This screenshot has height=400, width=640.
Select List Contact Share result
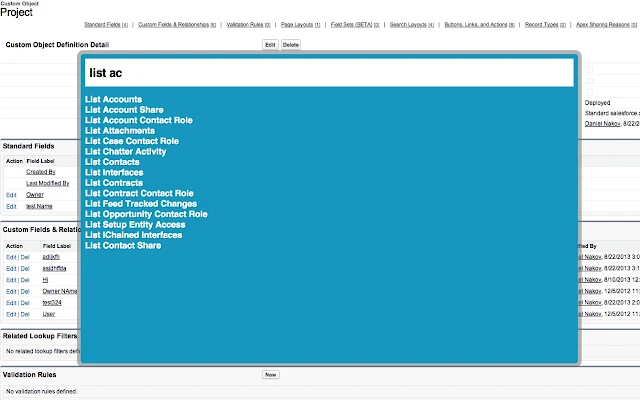[123, 245]
